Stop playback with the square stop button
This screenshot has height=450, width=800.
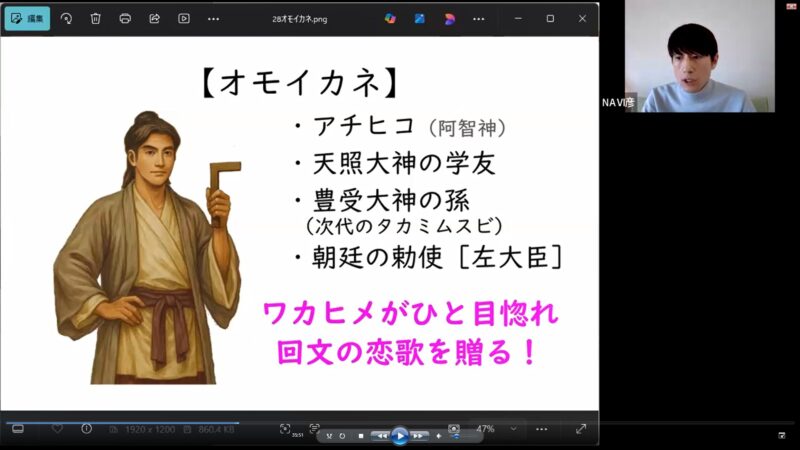coord(361,436)
